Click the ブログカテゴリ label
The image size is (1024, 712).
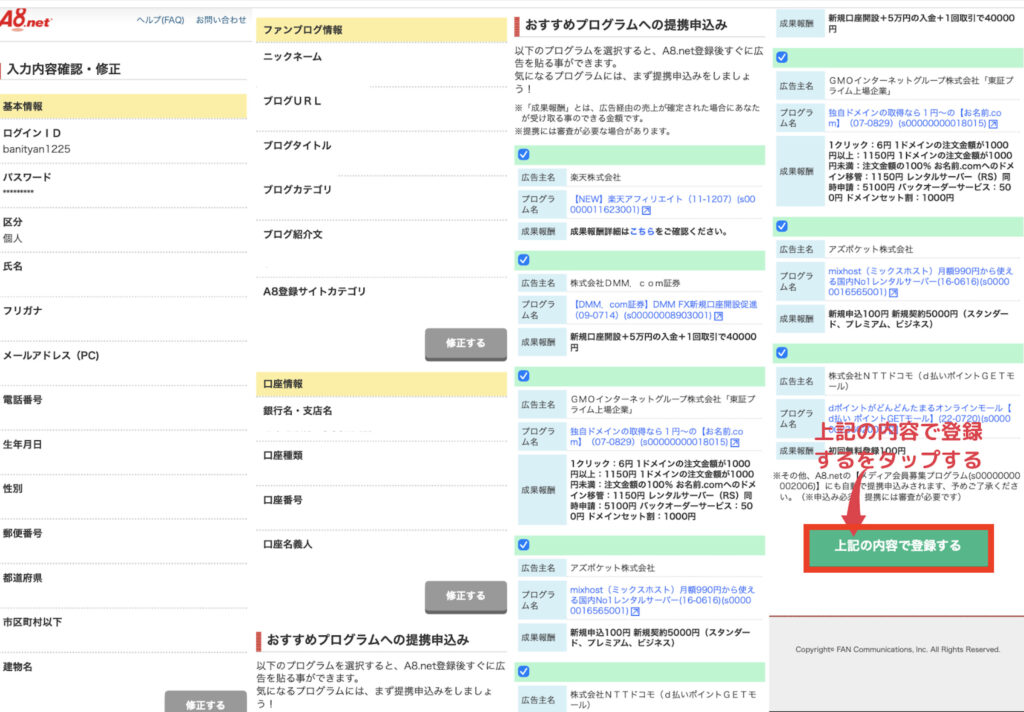(x=297, y=190)
